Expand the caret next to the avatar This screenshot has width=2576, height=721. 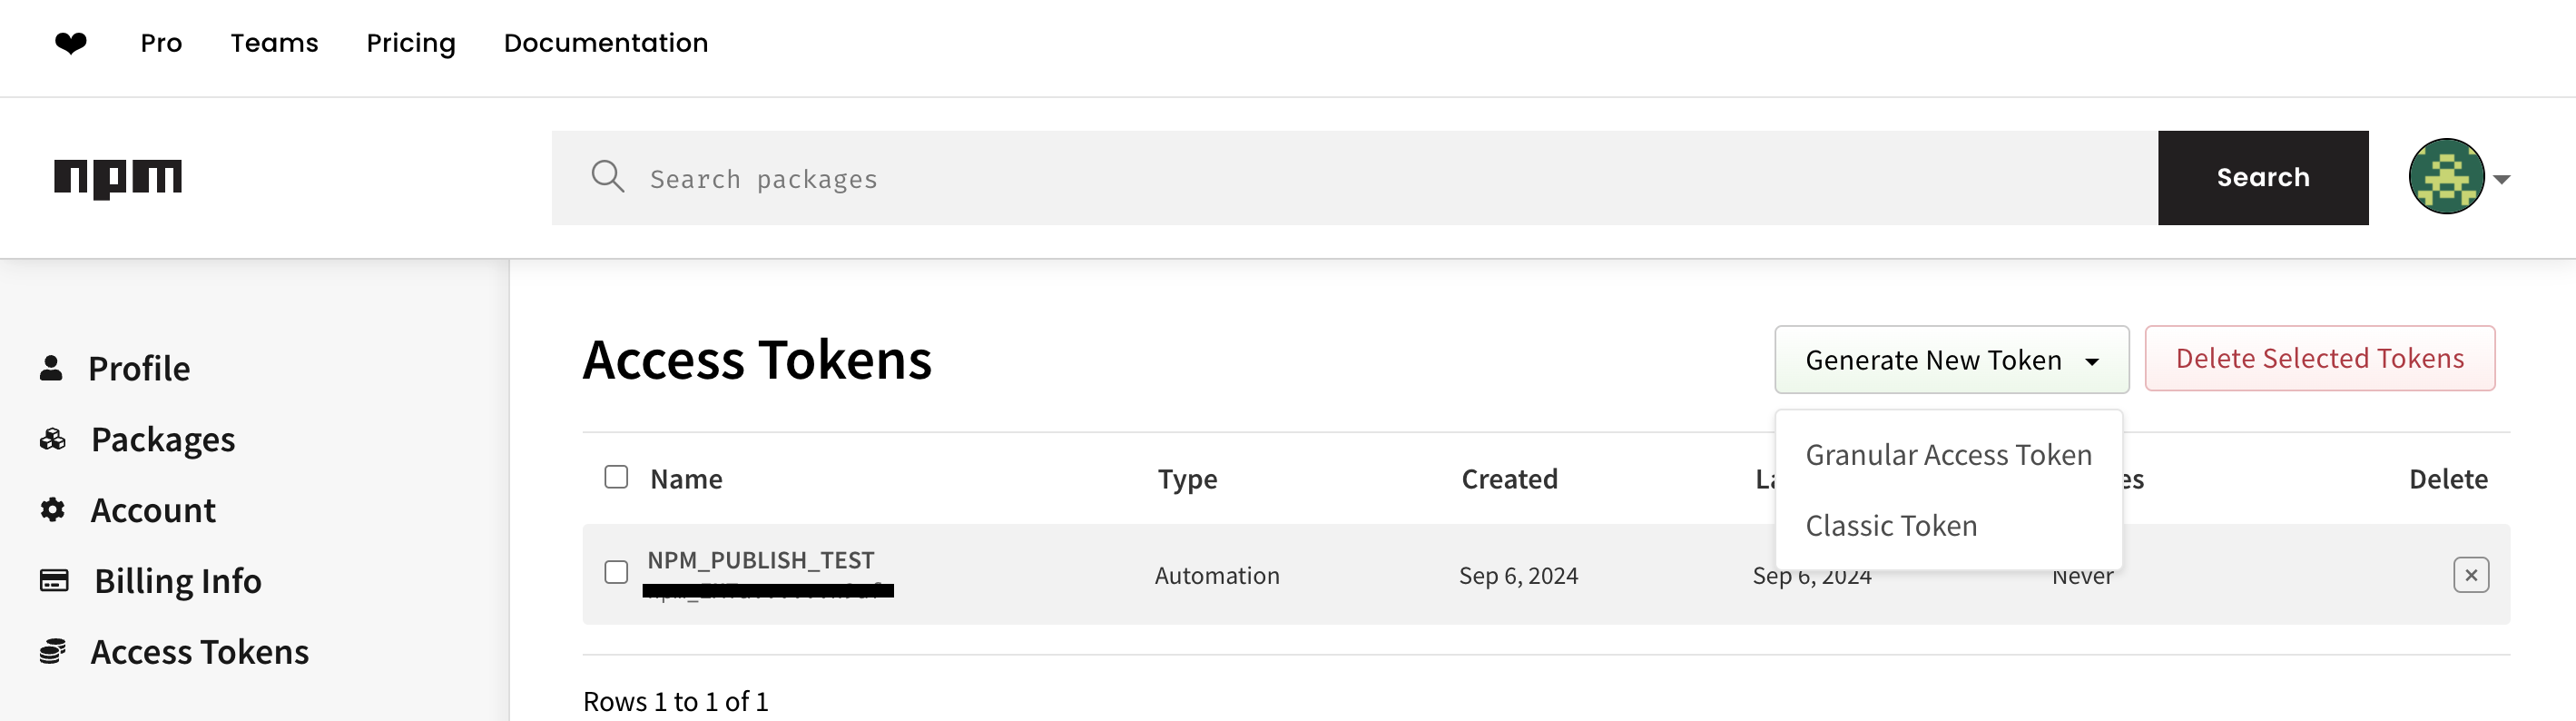coord(2502,179)
